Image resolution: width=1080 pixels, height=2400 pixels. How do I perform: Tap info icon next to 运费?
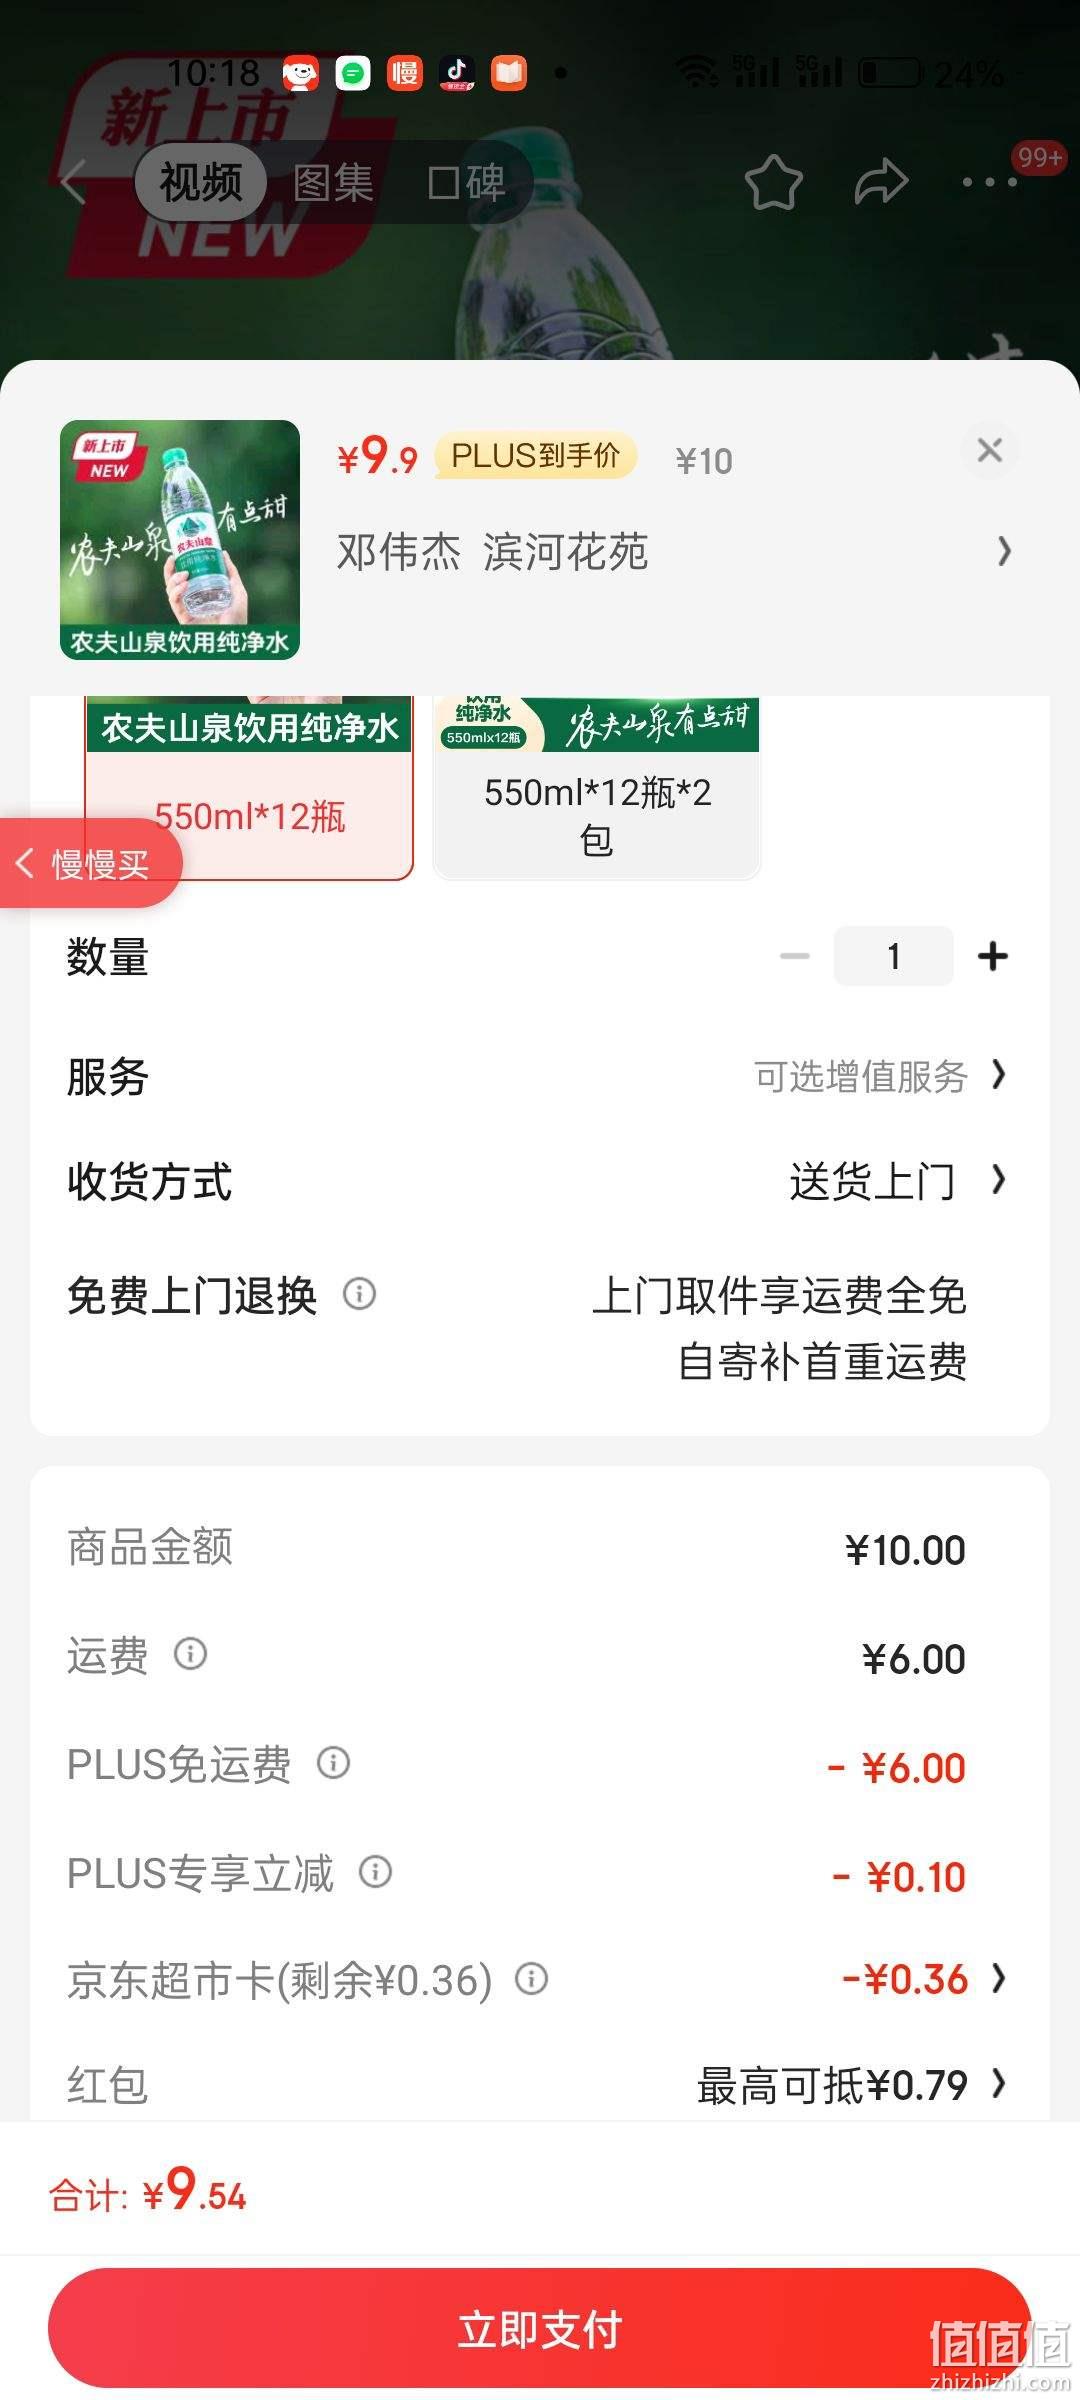(190, 1654)
